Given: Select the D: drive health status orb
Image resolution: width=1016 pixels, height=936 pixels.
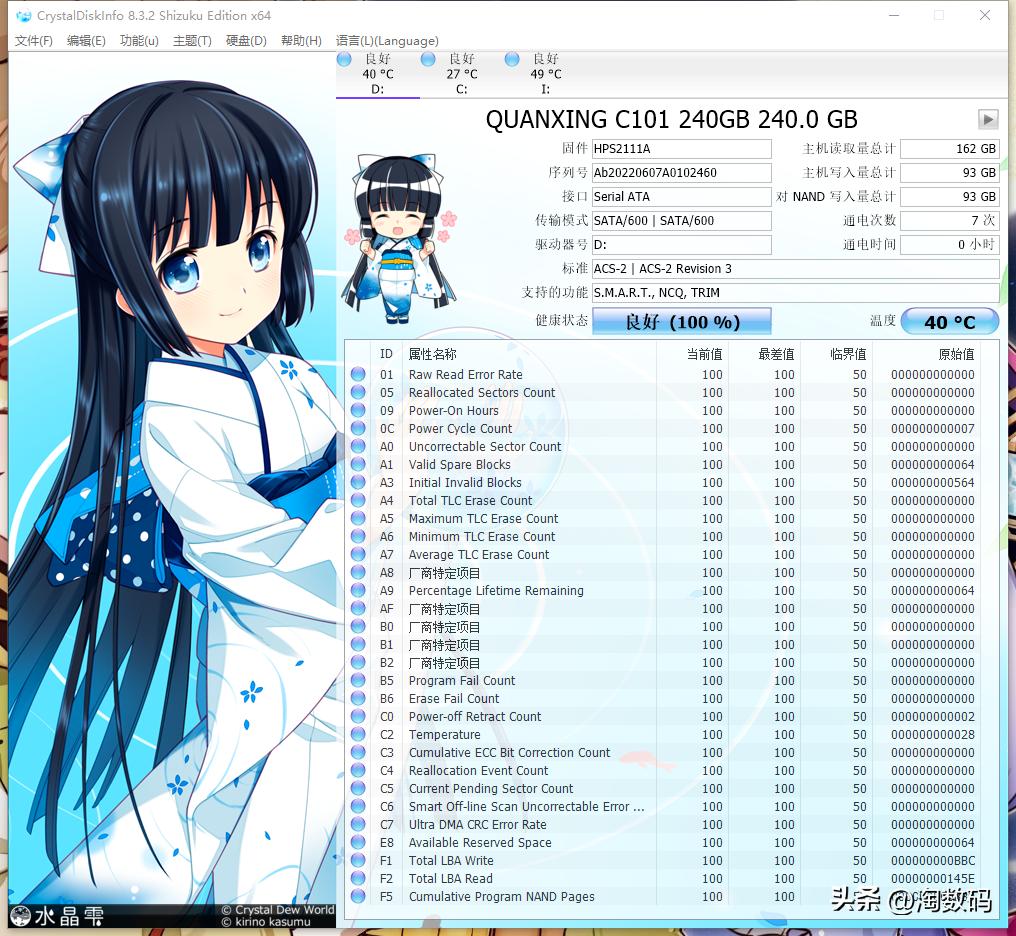Looking at the screenshot, I should 344,60.
